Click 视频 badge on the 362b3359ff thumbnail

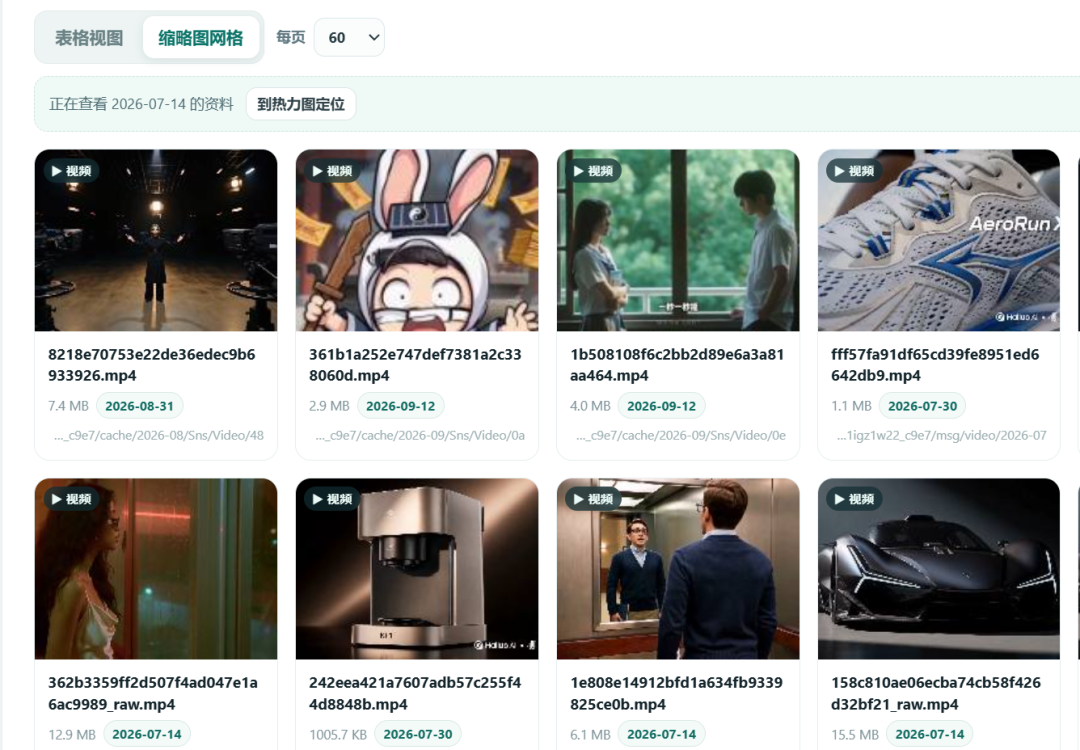point(72,499)
